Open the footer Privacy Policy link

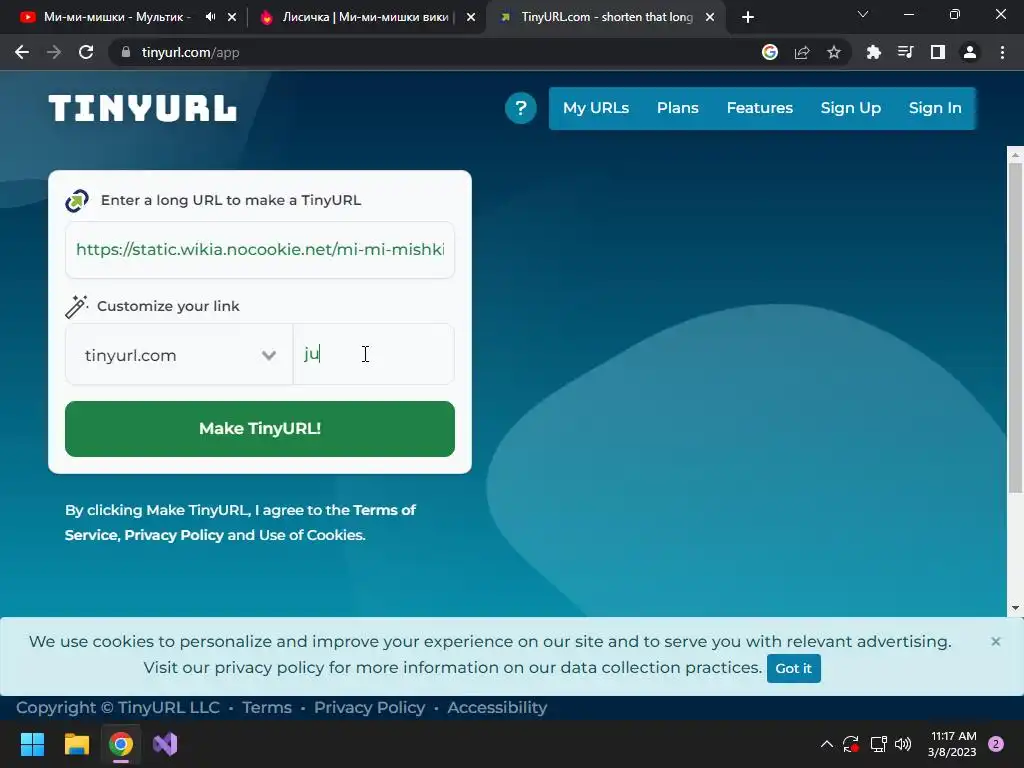(x=370, y=707)
